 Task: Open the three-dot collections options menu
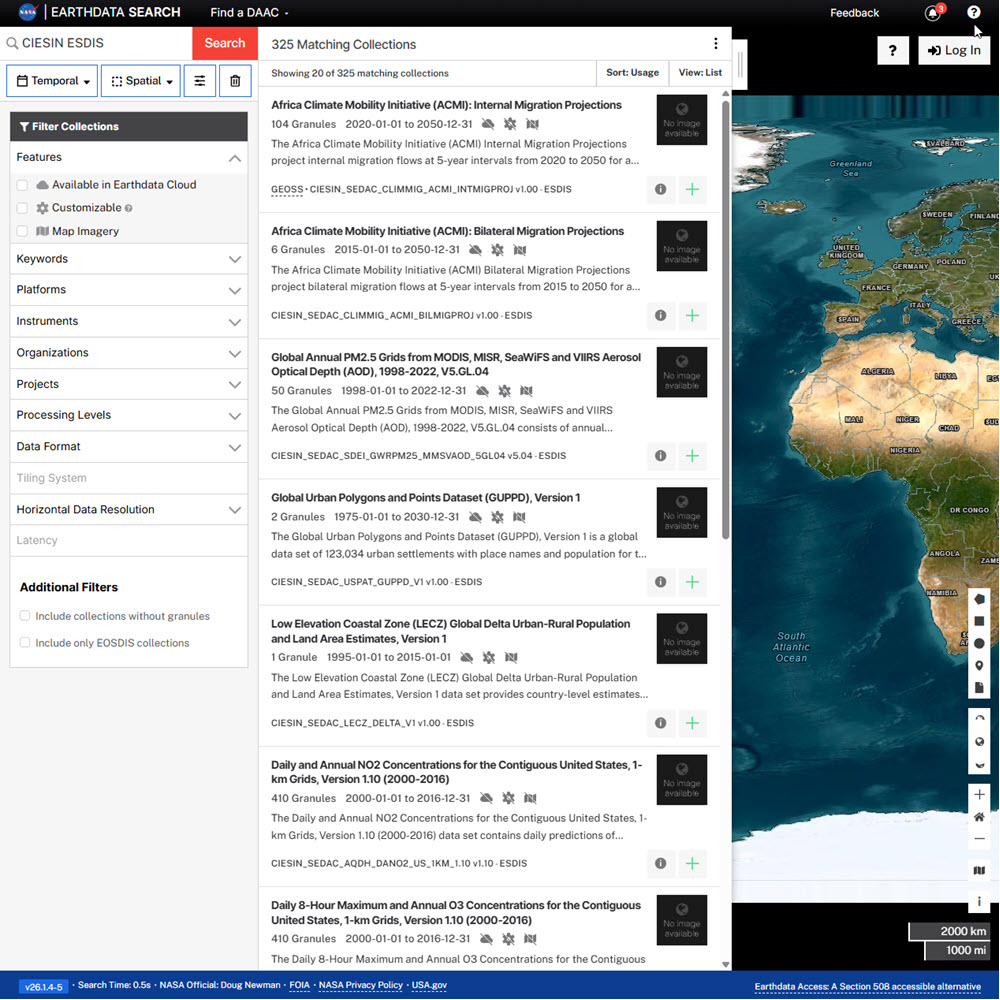pyautogui.click(x=716, y=43)
